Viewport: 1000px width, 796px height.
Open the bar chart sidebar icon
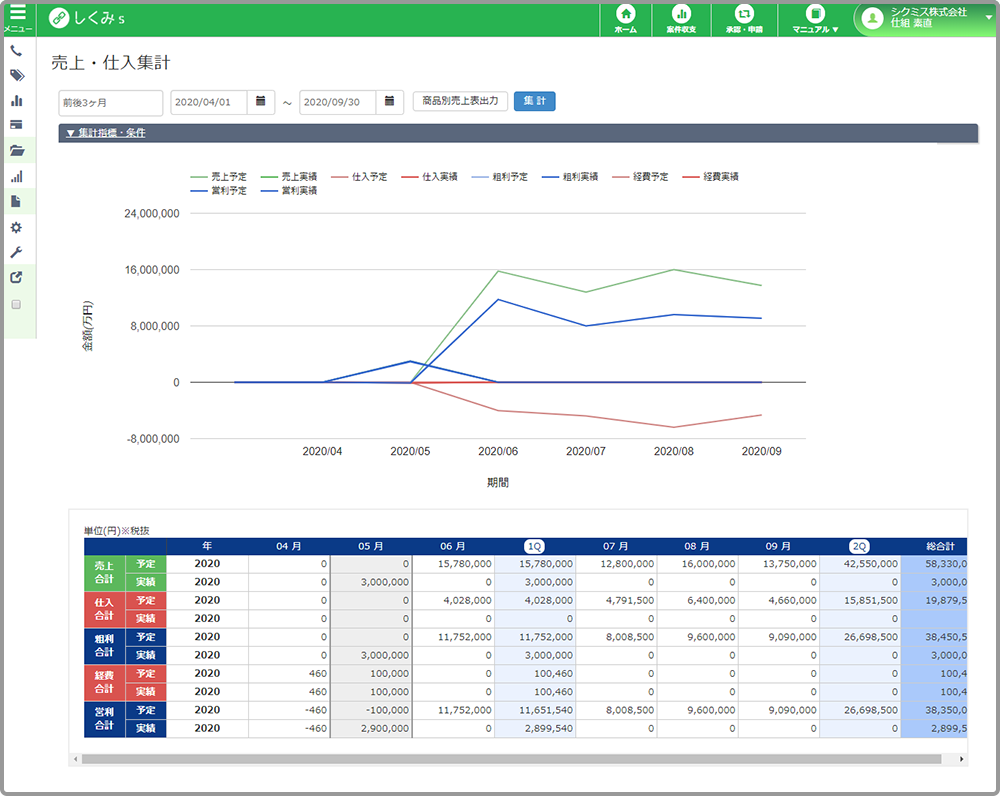click(x=17, y=101)
